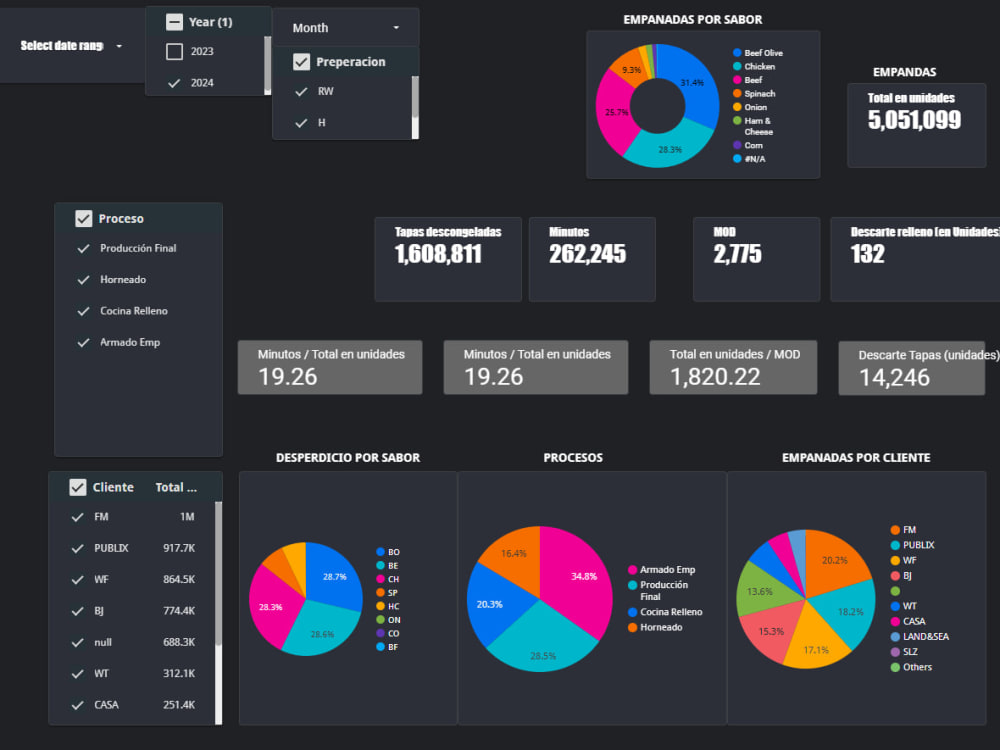This screenshot has width=1000, height=750.
Task: Toggle the Proceso header checkbox
Action: [x=84, y=219]
